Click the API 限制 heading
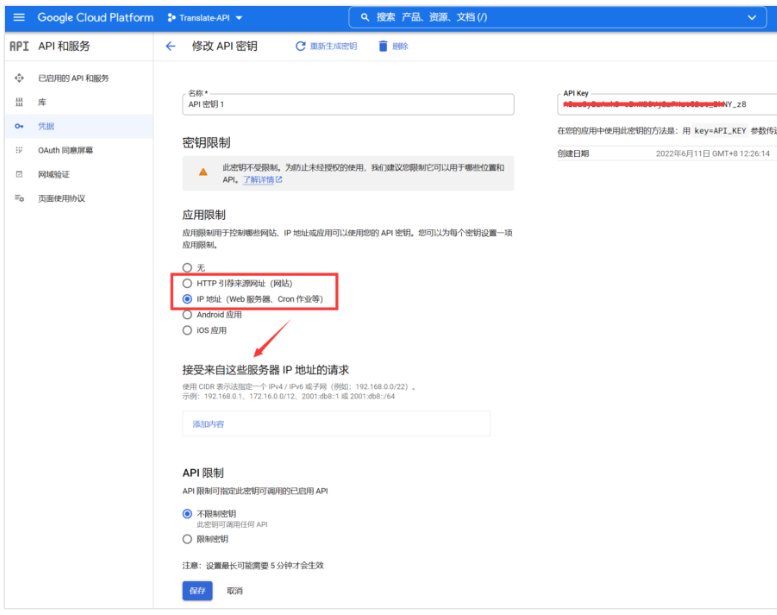The height and width of the screenshot is (615, 777). 203,473
